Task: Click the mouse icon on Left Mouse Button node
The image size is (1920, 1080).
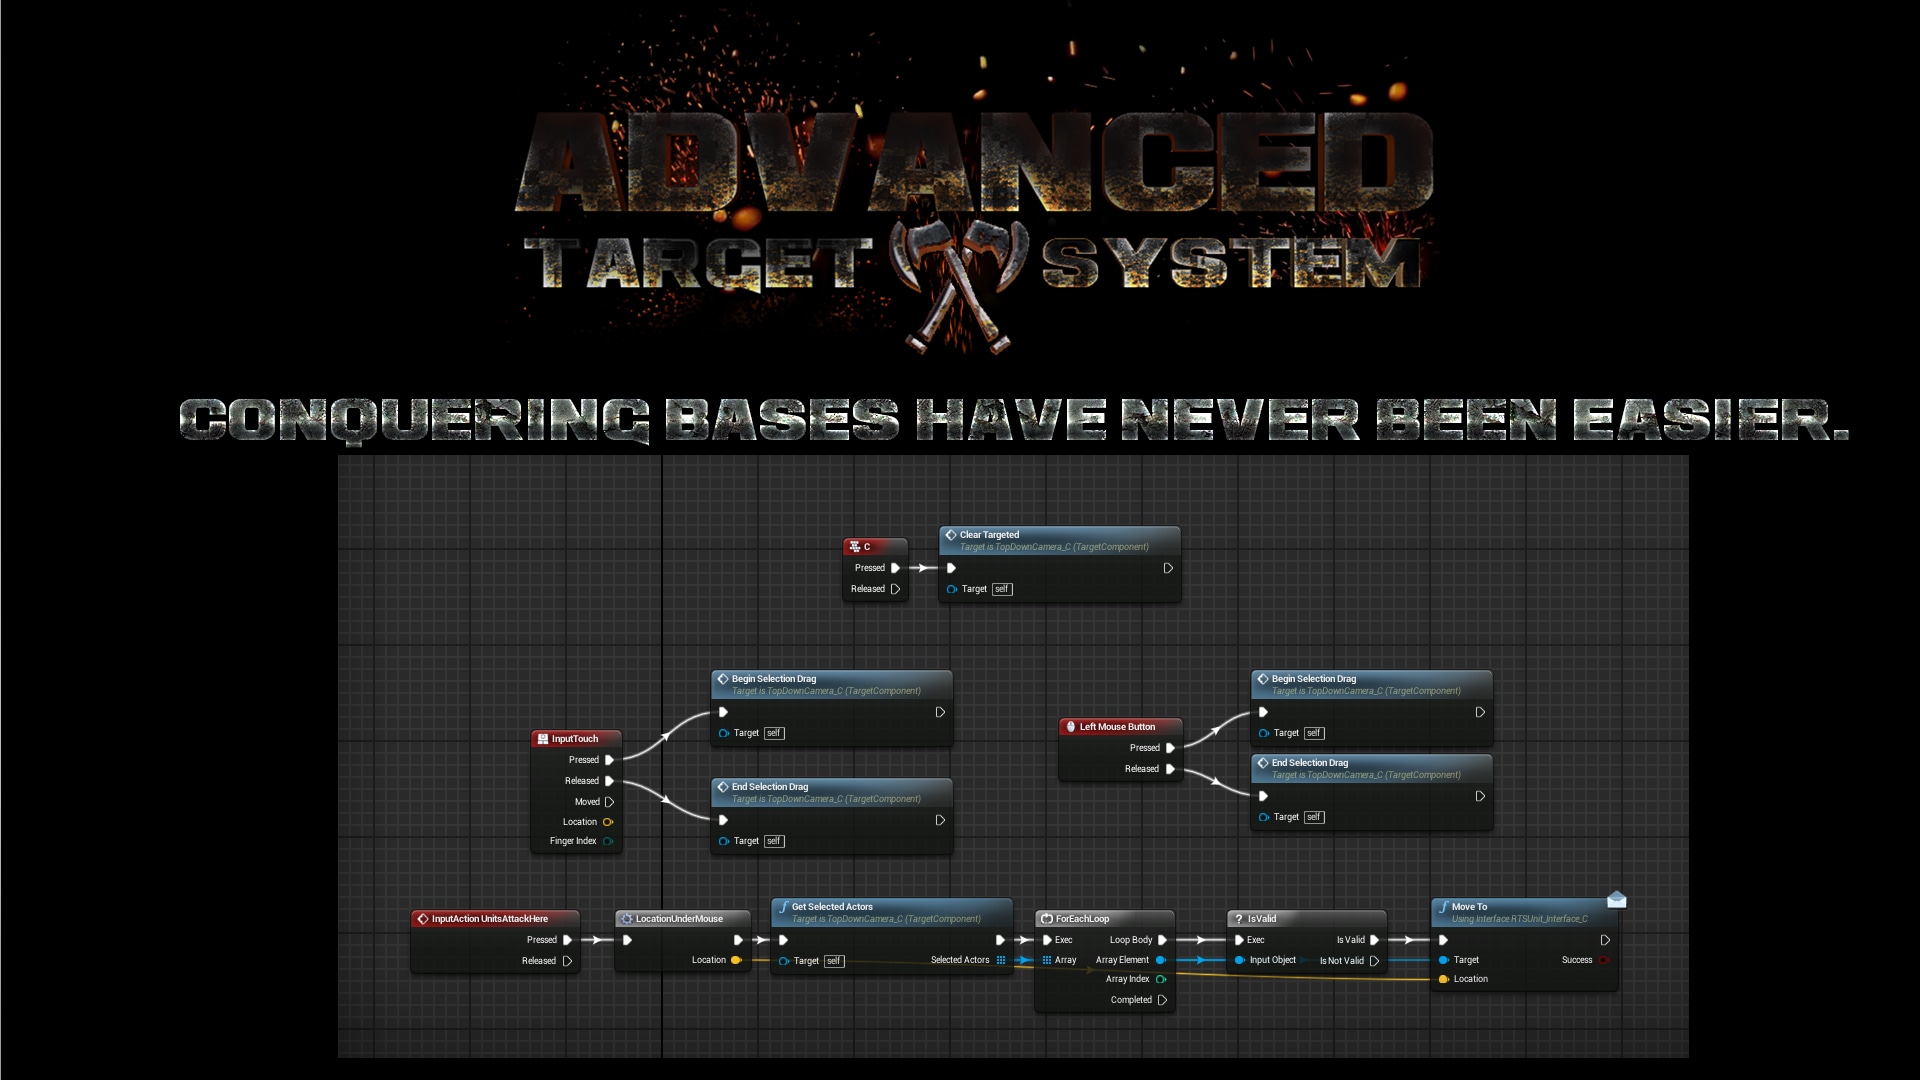Action: 1071,727
